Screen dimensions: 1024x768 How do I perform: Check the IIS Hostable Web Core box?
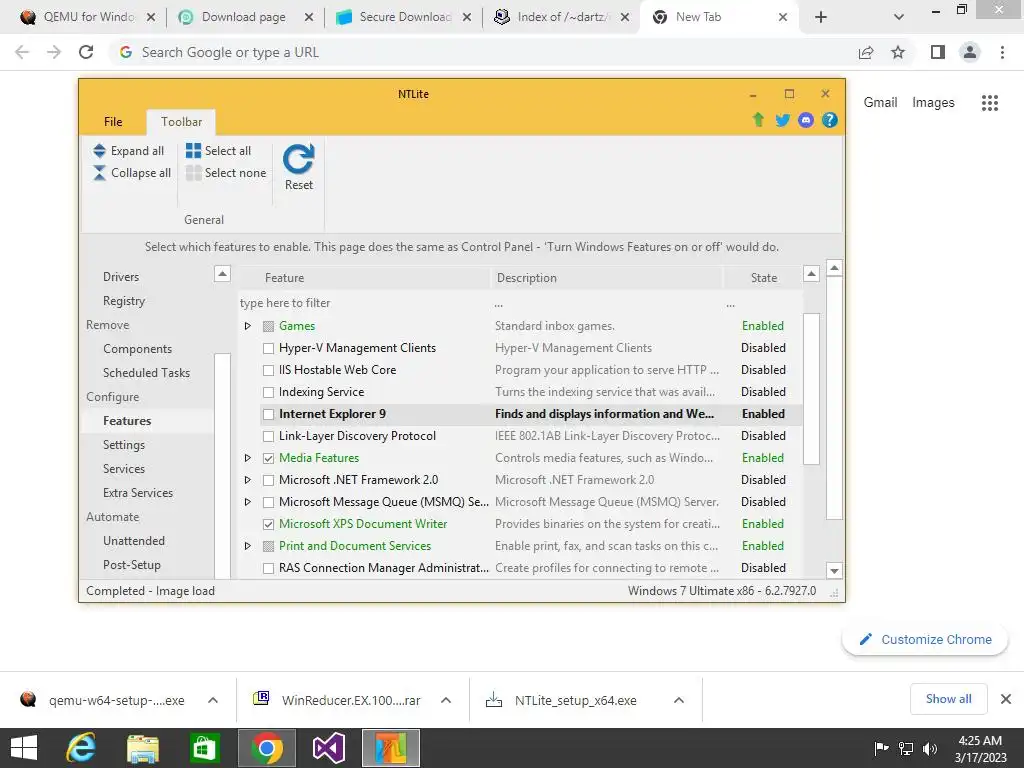(x=268, y=370)
